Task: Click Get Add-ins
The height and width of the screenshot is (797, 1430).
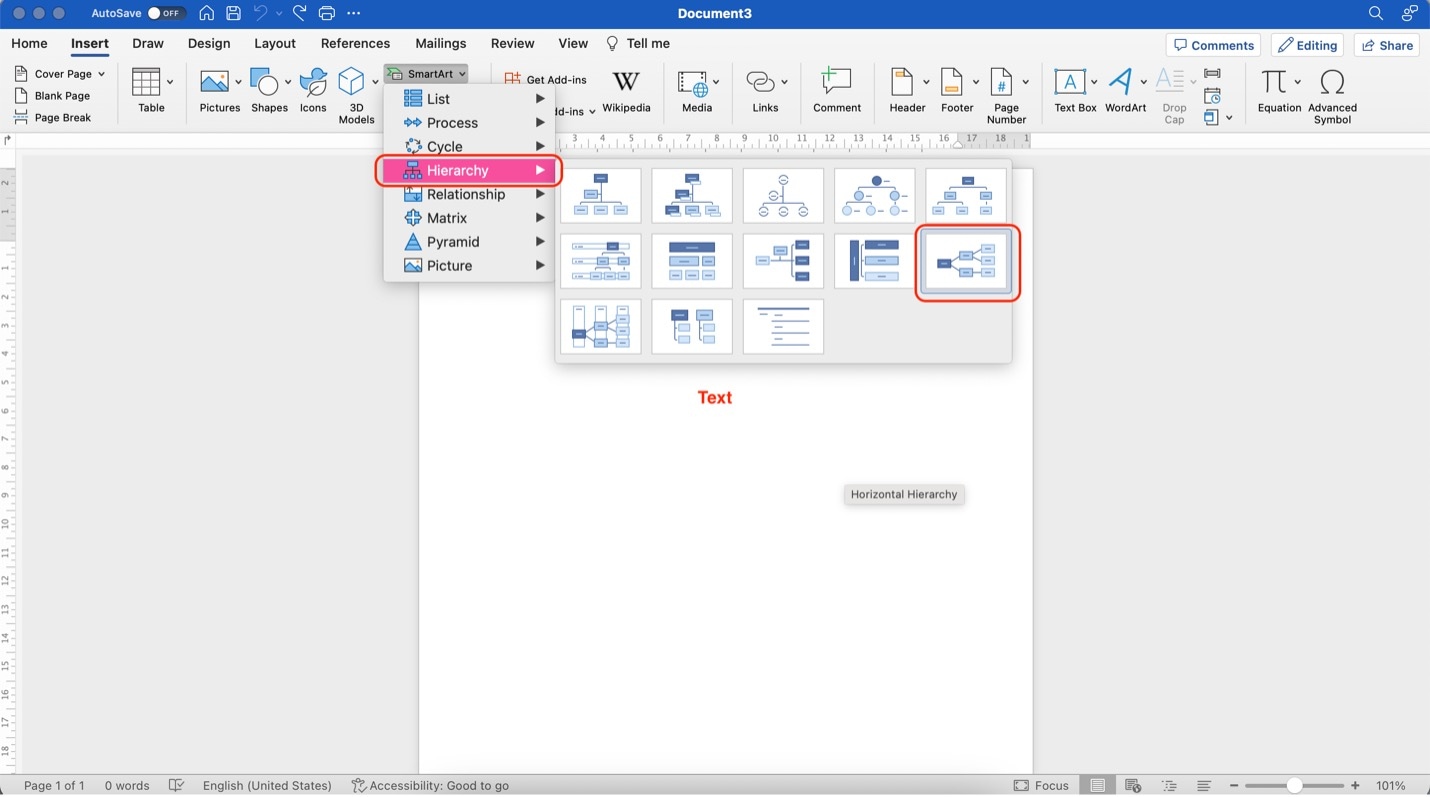Action: click(546, 79)
